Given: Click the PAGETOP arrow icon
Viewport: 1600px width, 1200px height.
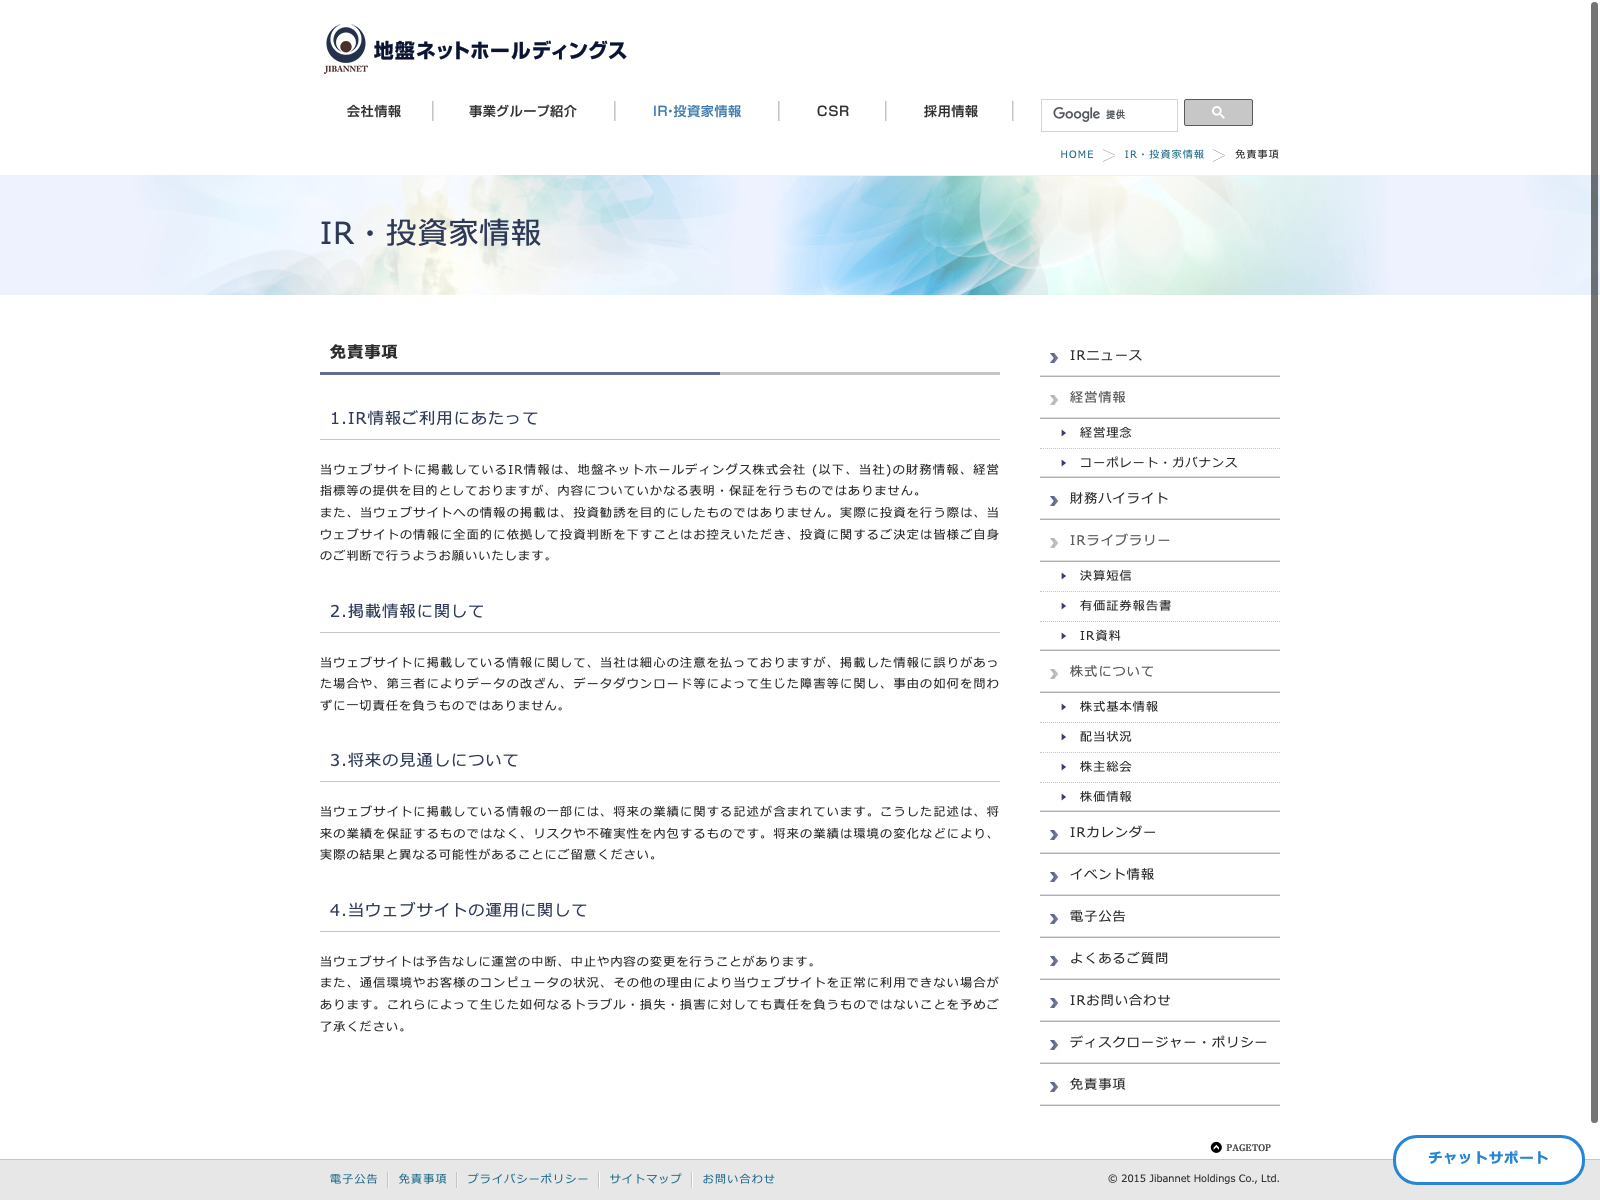Looking at the screenshot, I should (1216, 1148).
